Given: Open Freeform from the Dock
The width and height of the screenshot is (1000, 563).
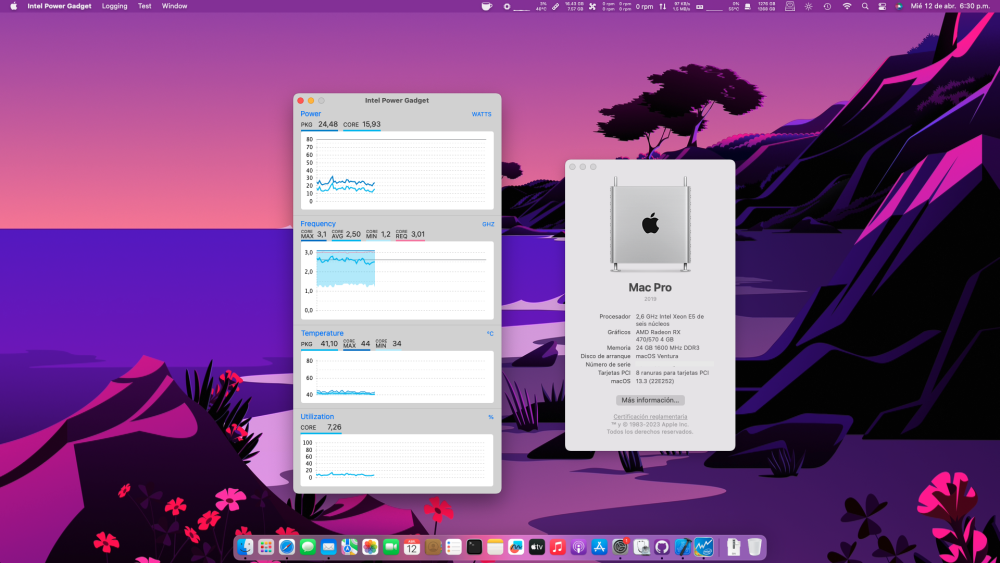Looking at the screenshot, I should (x=516, y=547).
